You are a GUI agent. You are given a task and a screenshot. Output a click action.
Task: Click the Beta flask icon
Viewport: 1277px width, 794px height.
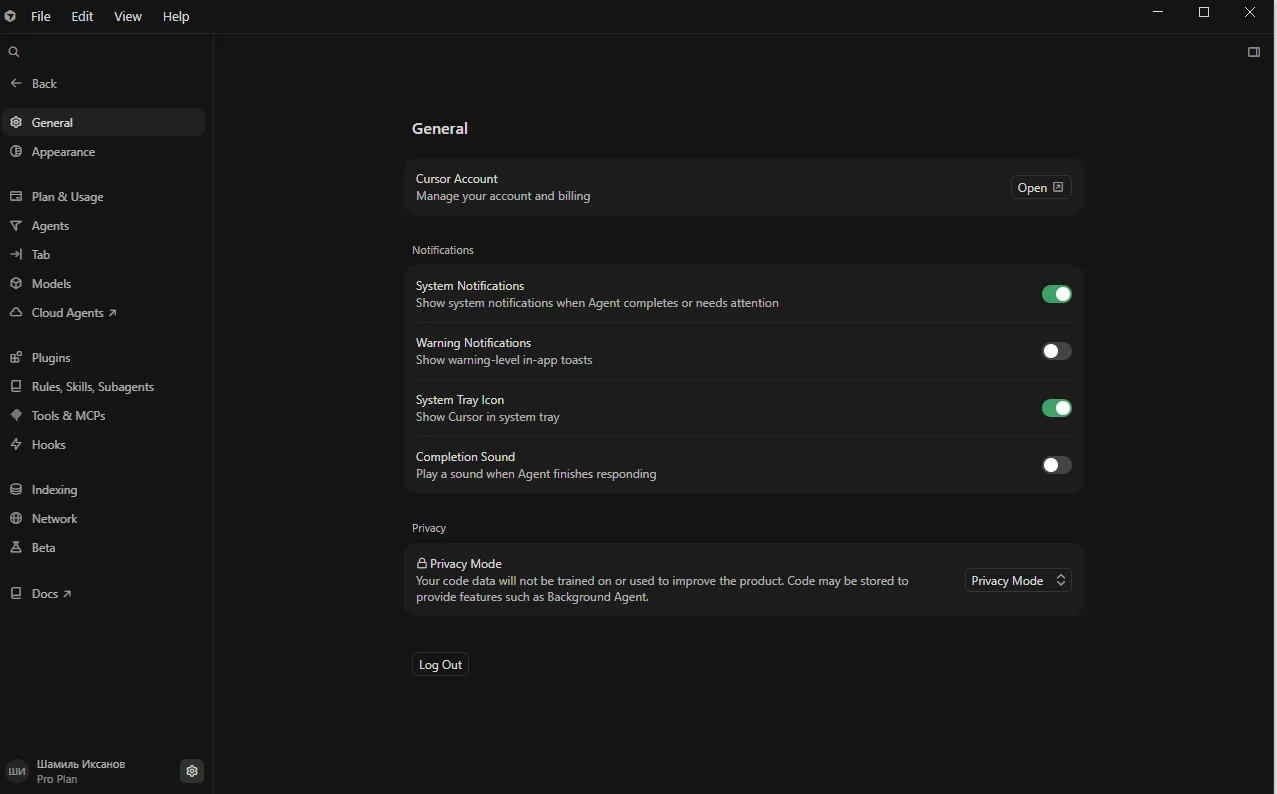(16, 548)
